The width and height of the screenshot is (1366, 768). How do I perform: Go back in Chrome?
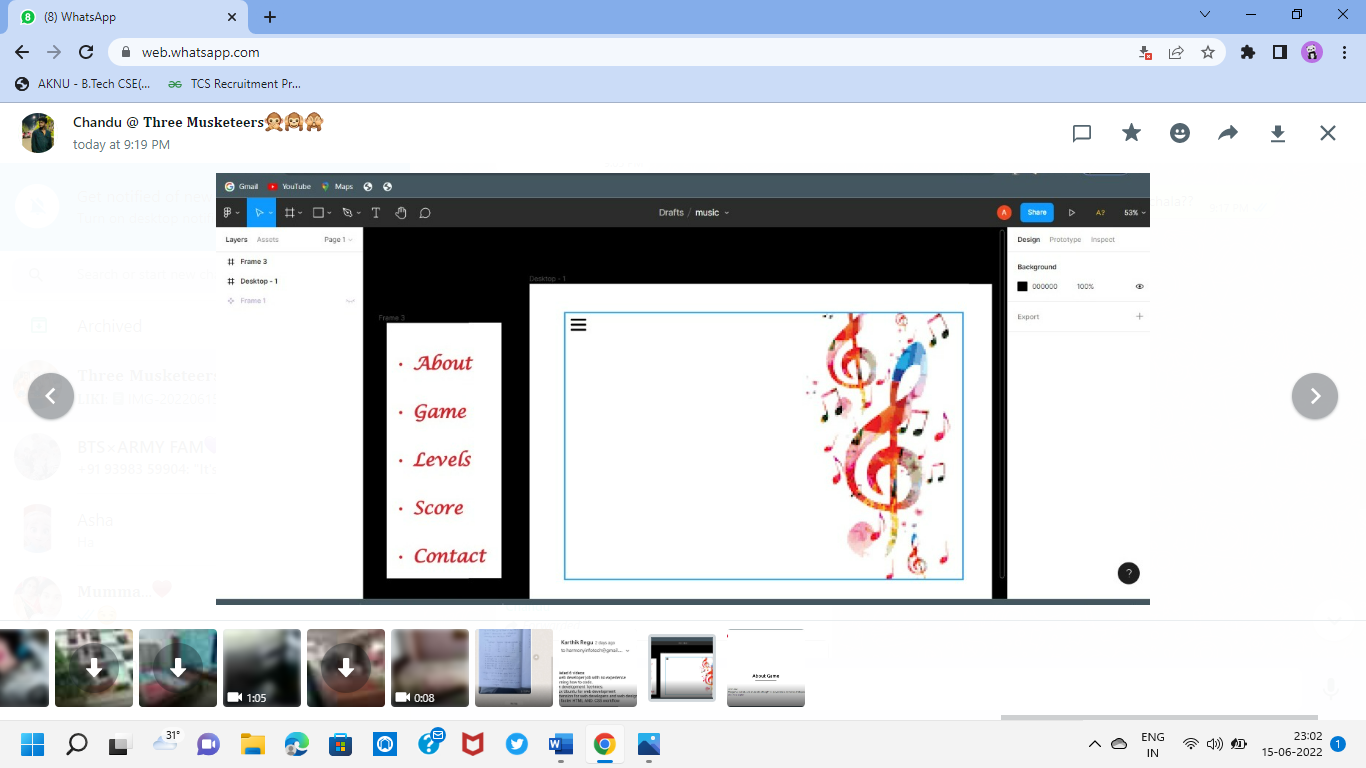pos(22,52)
